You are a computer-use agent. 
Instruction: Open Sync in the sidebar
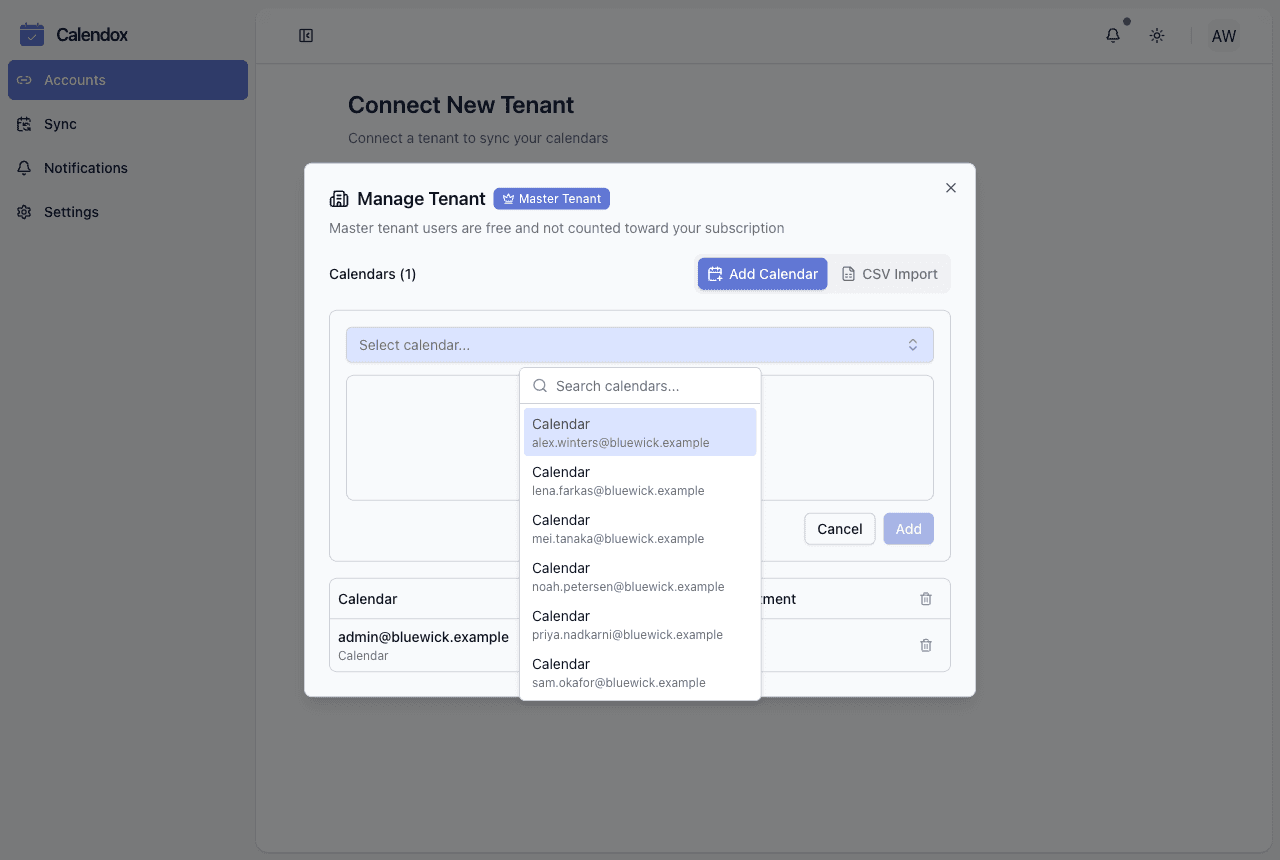[x=128, y=124]
